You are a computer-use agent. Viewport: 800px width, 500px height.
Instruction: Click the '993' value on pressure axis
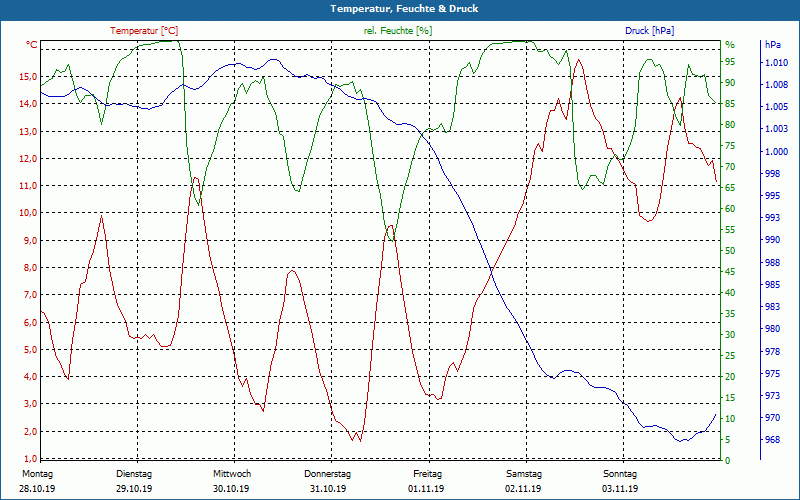(x=772, y=218)
